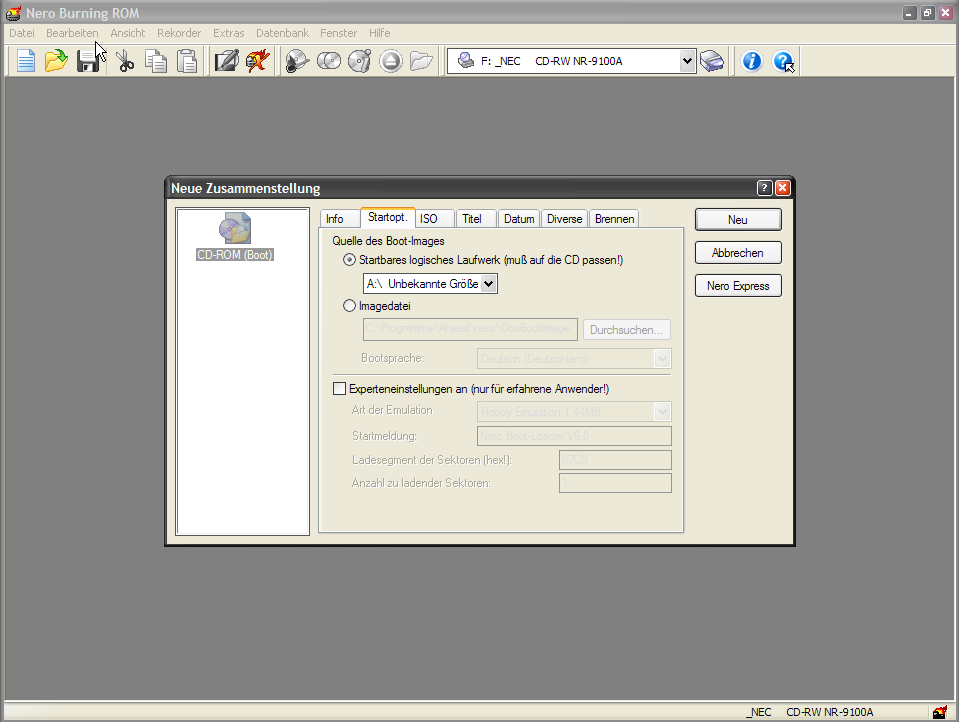Click the dialog's question mark help button
The width and height of the screenshot is (959, 722).
(765, 188)
